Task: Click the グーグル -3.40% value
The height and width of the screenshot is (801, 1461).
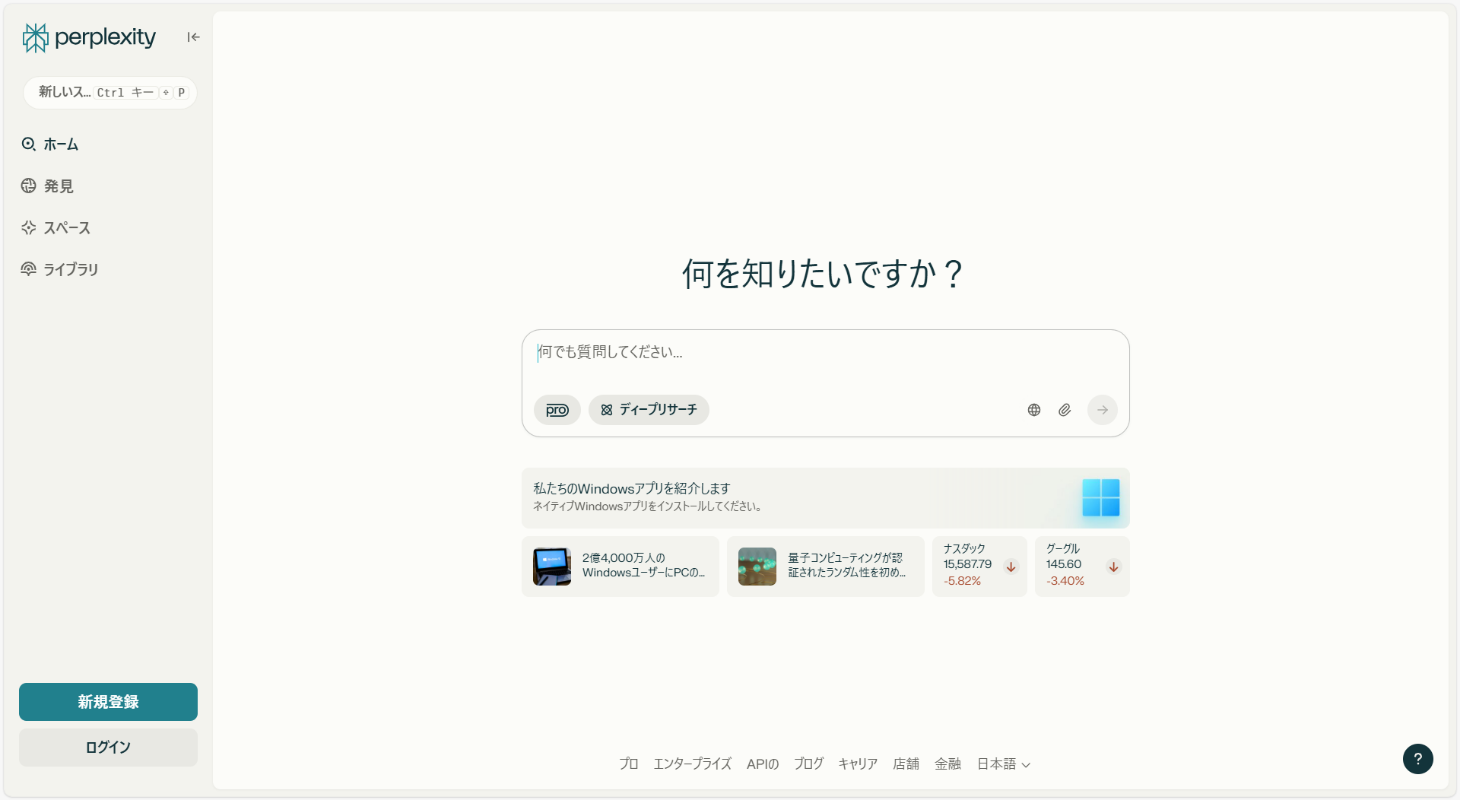Action: pos(1065,581)
